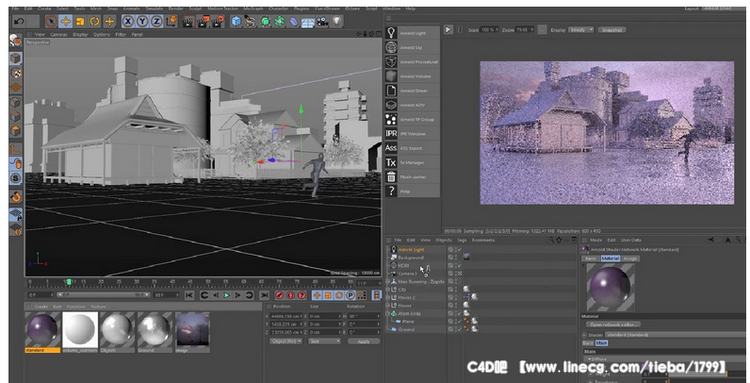750x383 pixels.
Task: Create an Arnold Sky
Action: point(412,47)
